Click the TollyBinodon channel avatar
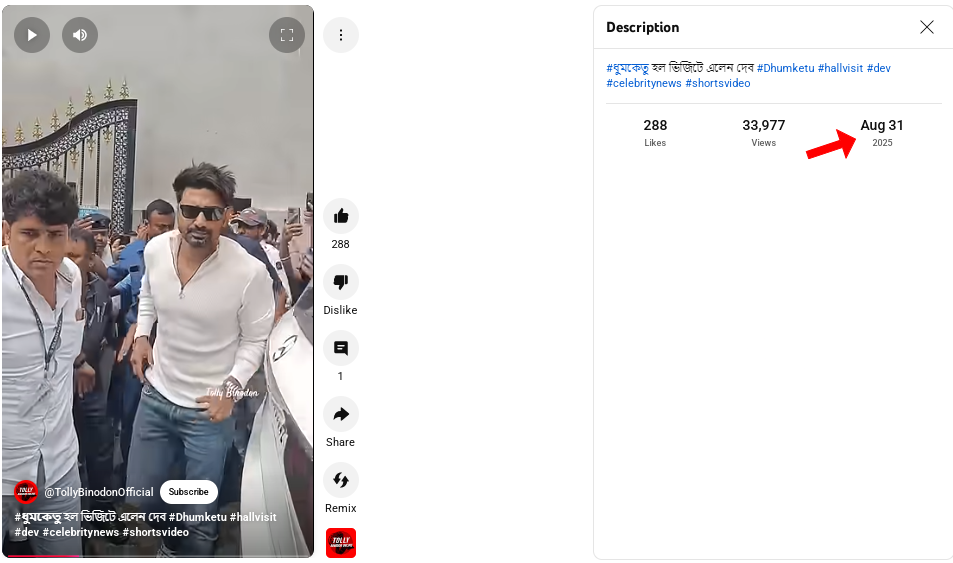 pos(26,492)
